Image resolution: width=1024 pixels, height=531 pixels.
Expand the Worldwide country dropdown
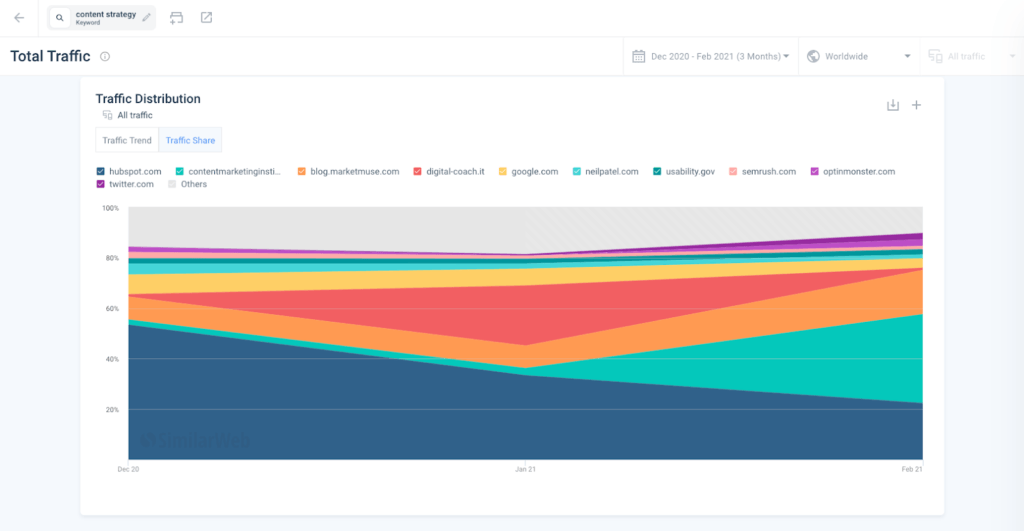(859, 57)
